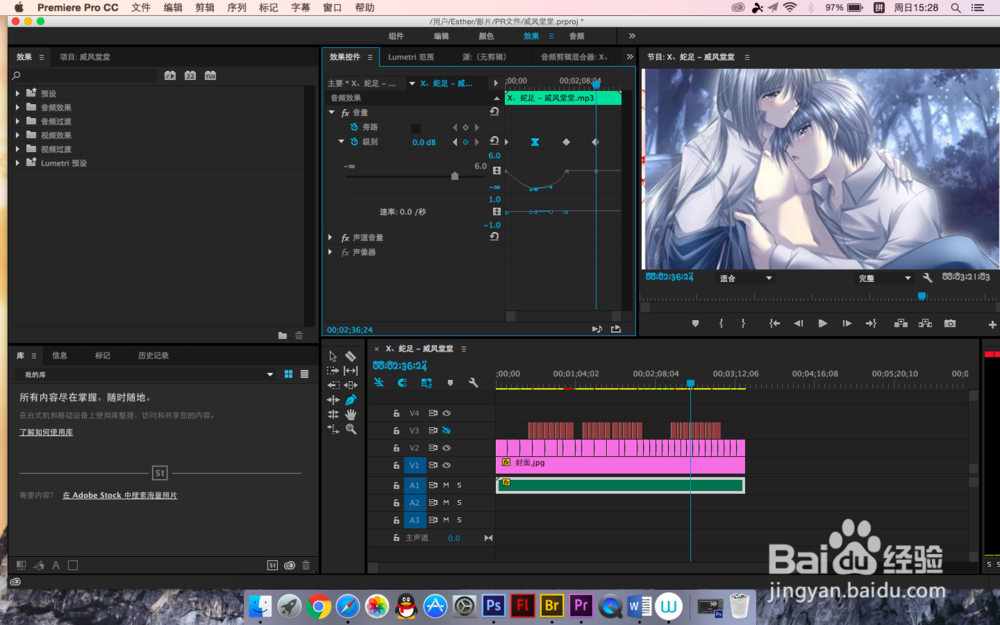Viewport: 1000px width, 625px height.
Task: Open timeline wrench settings
Action: click(x=473, y=383)
